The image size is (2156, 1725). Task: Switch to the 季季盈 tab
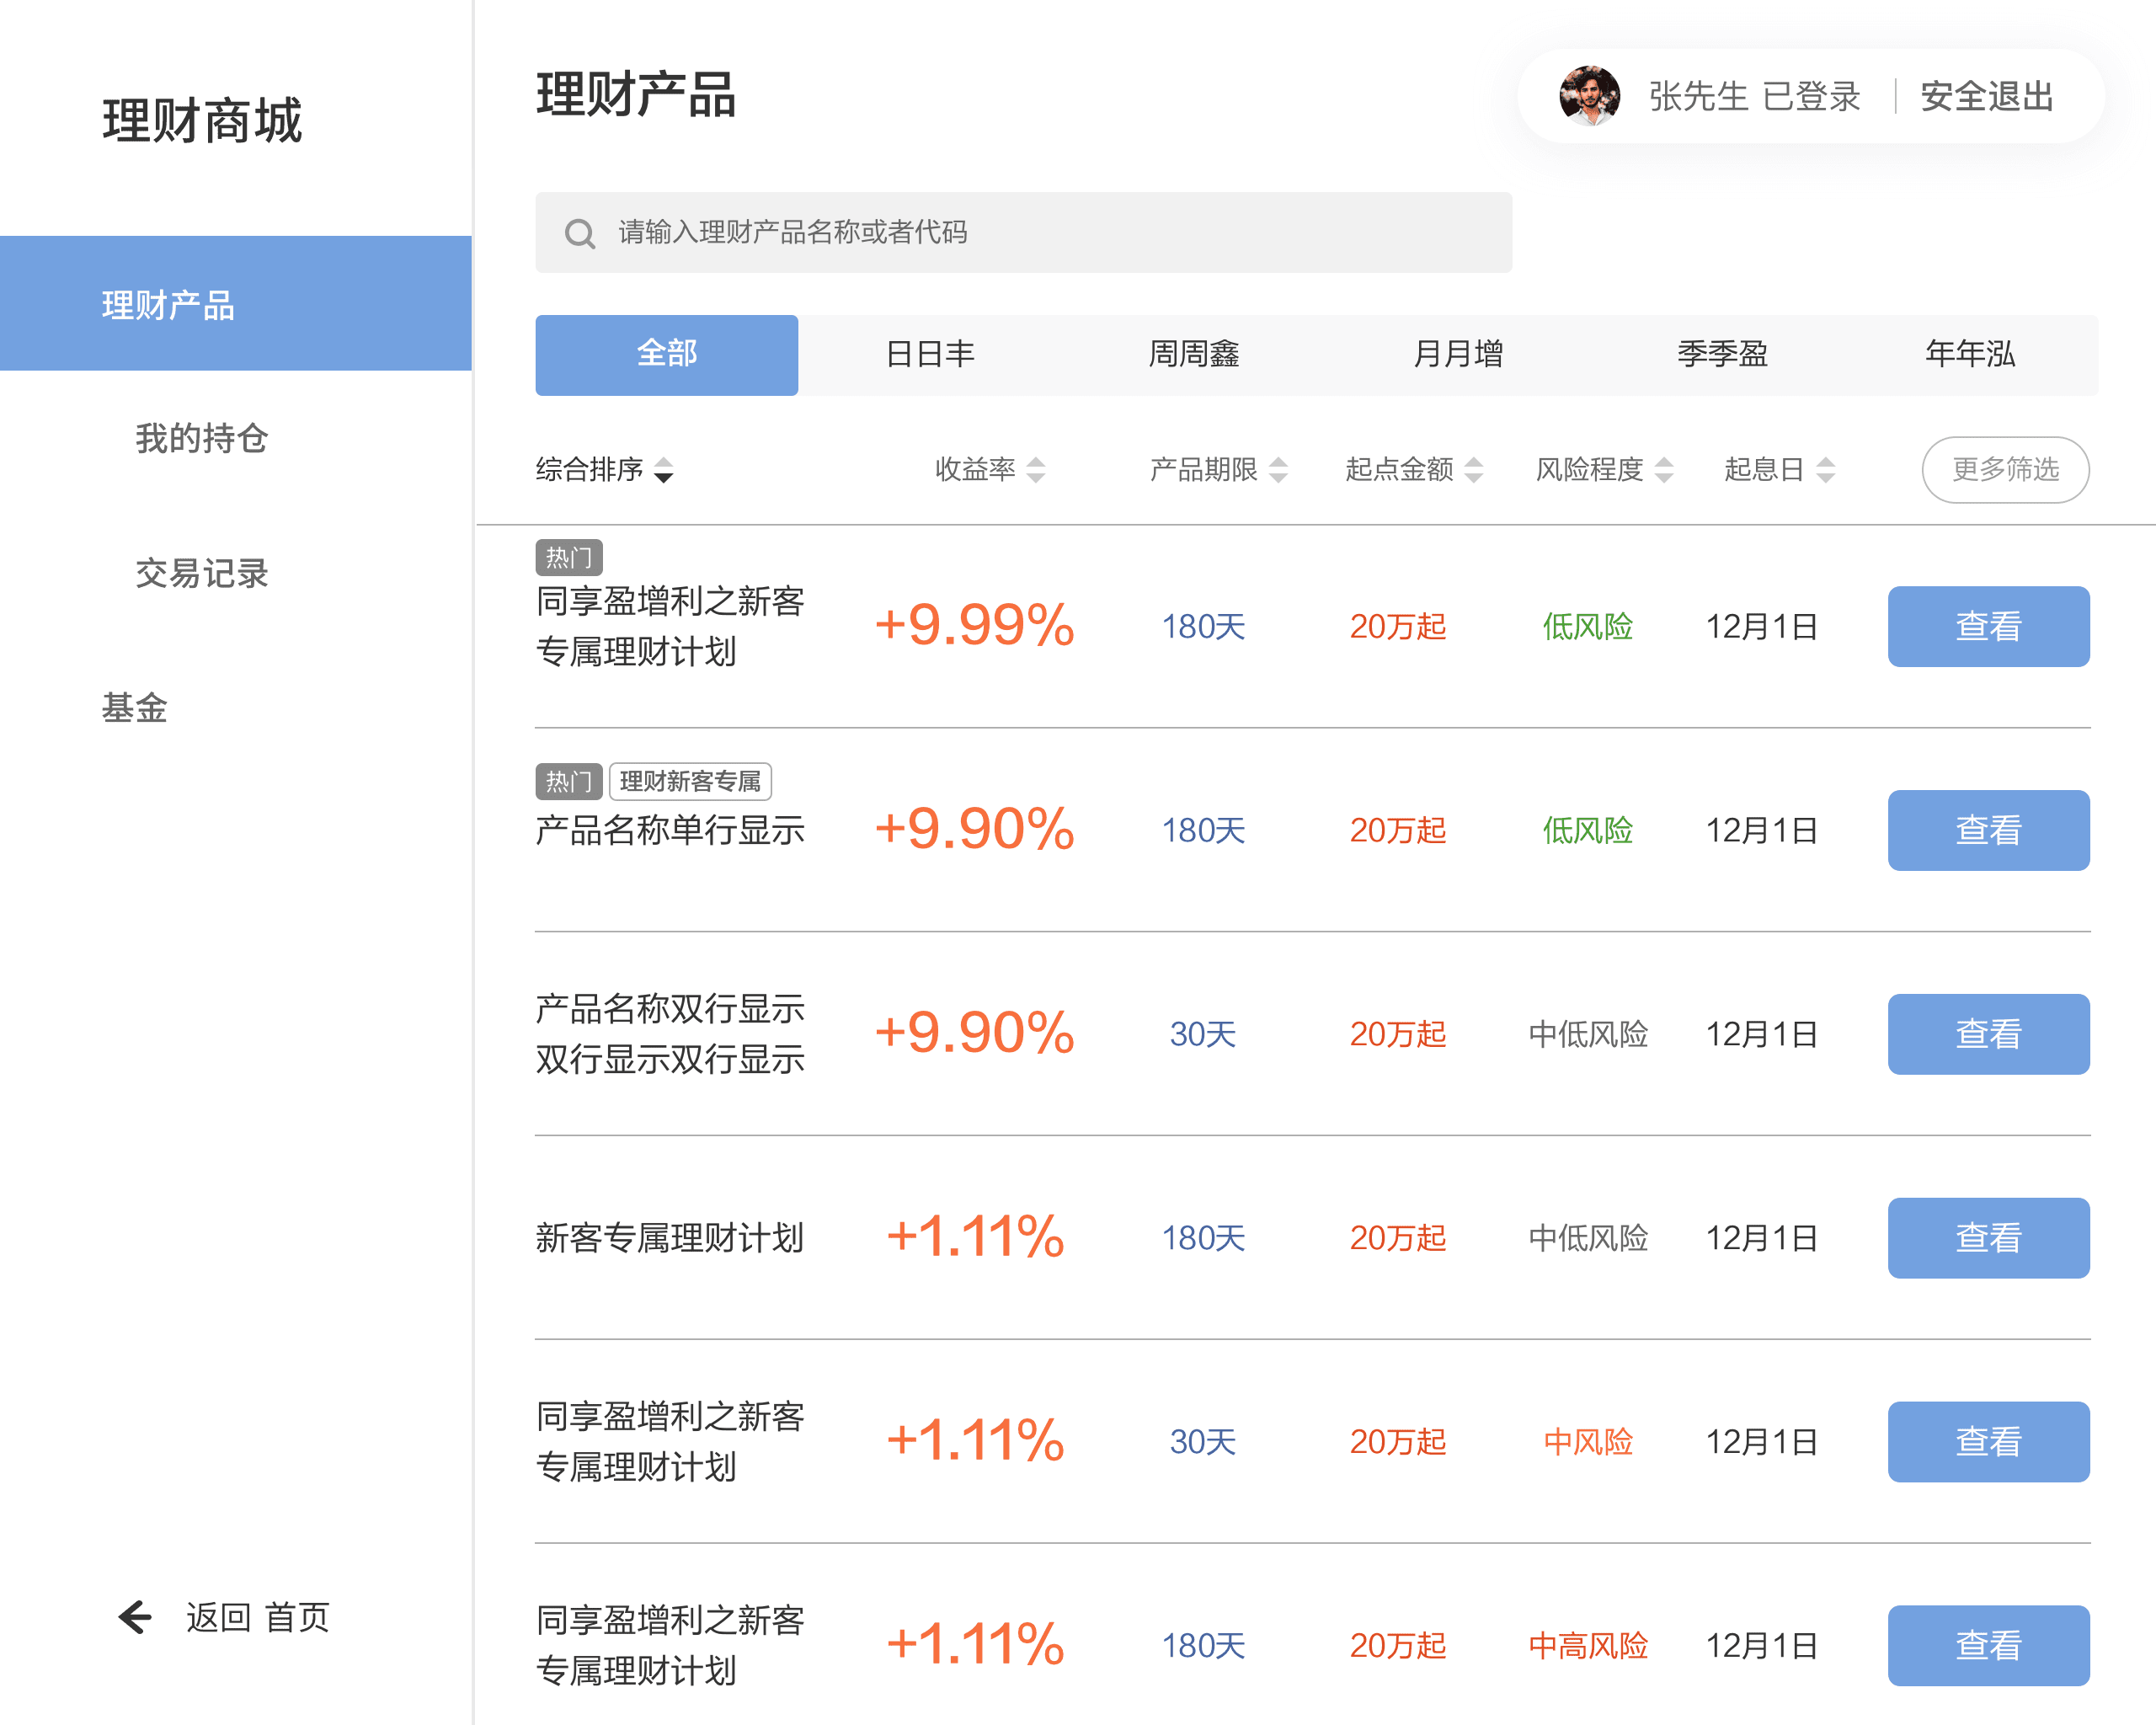[1722, 354]
